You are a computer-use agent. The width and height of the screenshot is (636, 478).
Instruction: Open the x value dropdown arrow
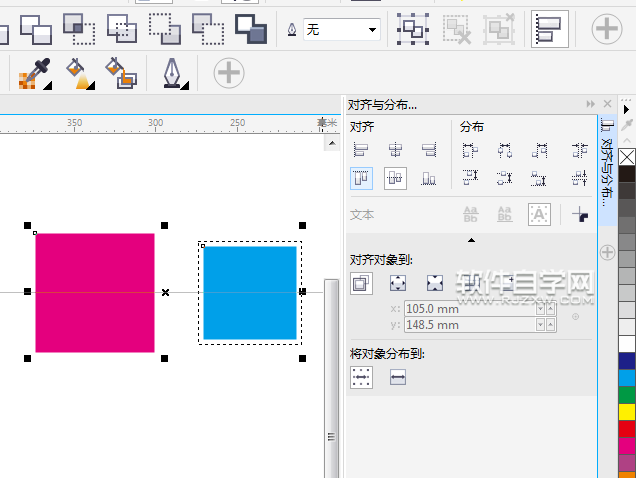coord(541,309)
